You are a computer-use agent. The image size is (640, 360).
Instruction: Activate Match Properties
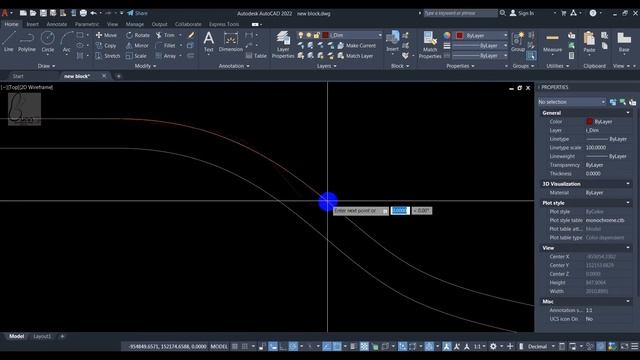430,44
